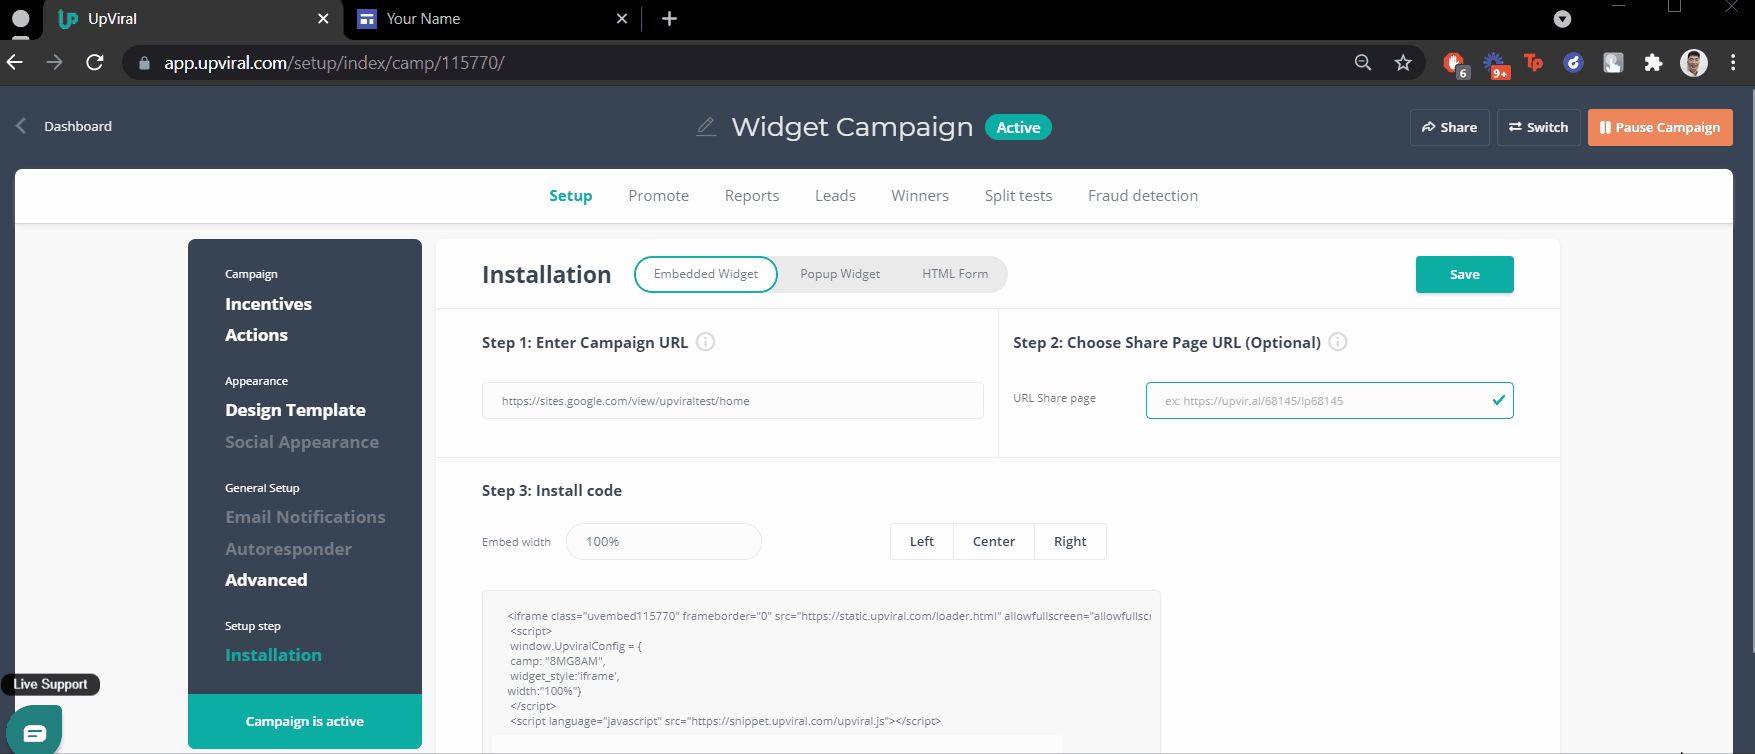Screen dimensions: 1755x754
Task: Click the info icon beside Step 1
Action: pos(705,342)
